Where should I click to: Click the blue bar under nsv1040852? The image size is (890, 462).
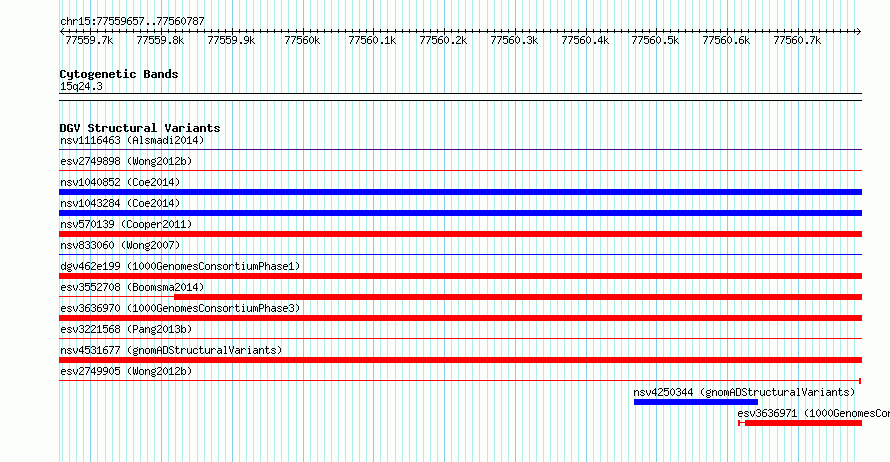pos(460,192)
